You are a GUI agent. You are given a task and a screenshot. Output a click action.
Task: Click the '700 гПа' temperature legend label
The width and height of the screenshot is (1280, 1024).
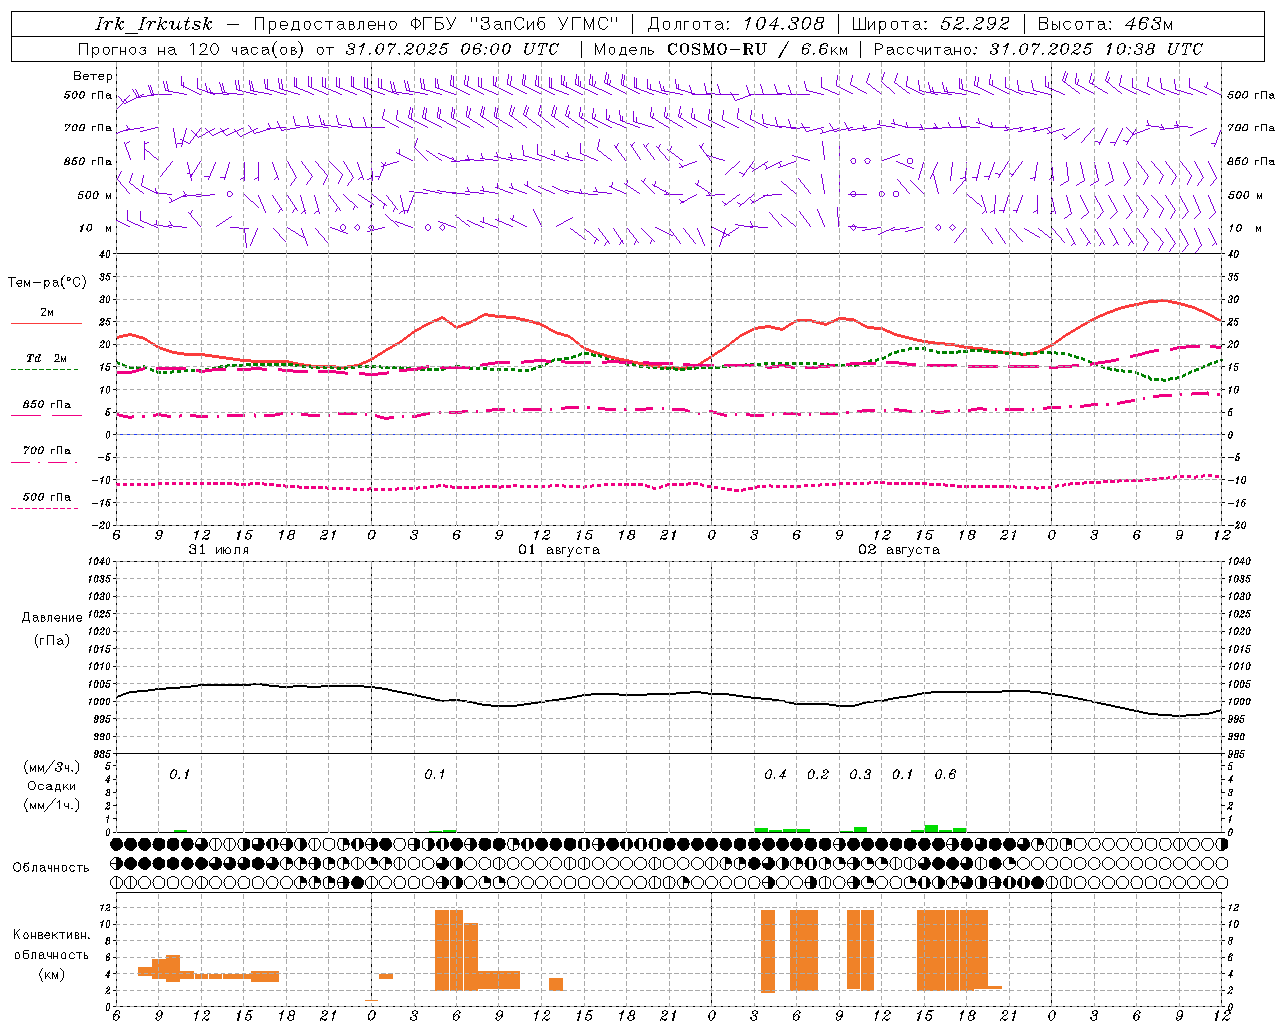point(47,451)
